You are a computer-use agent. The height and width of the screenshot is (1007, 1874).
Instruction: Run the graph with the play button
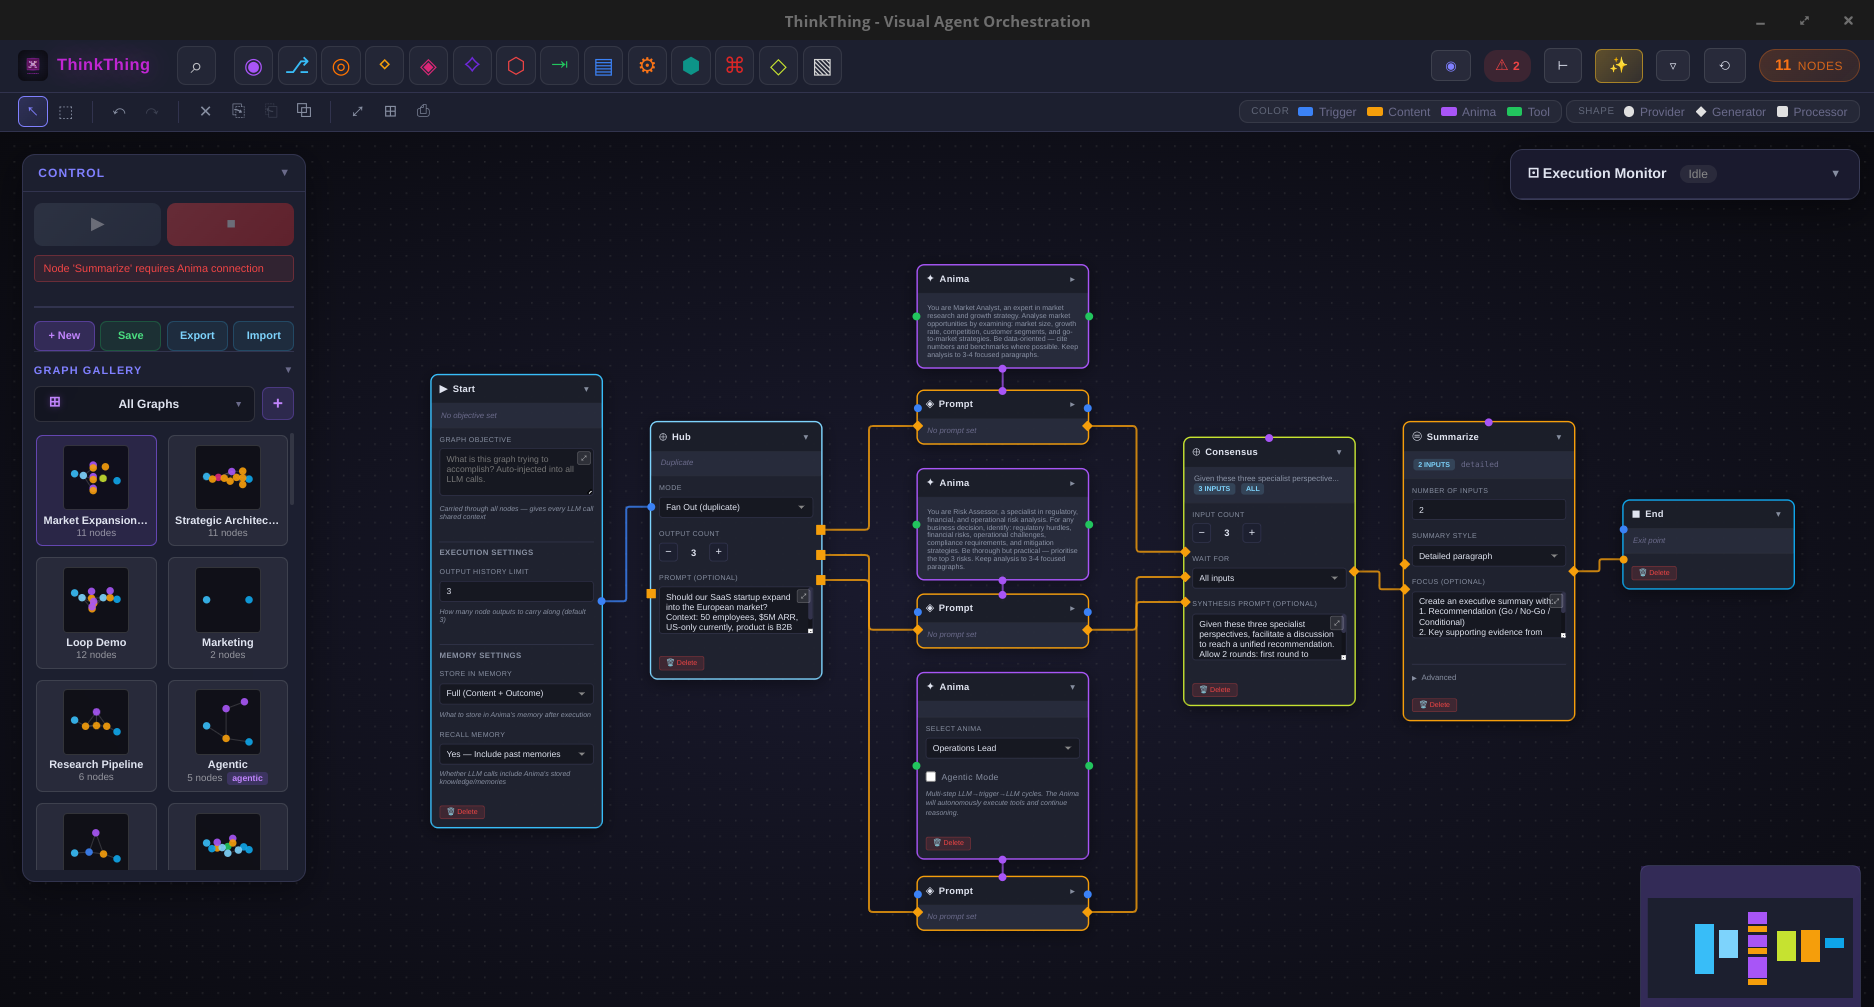pyautogui.click(x=97, y=224)
